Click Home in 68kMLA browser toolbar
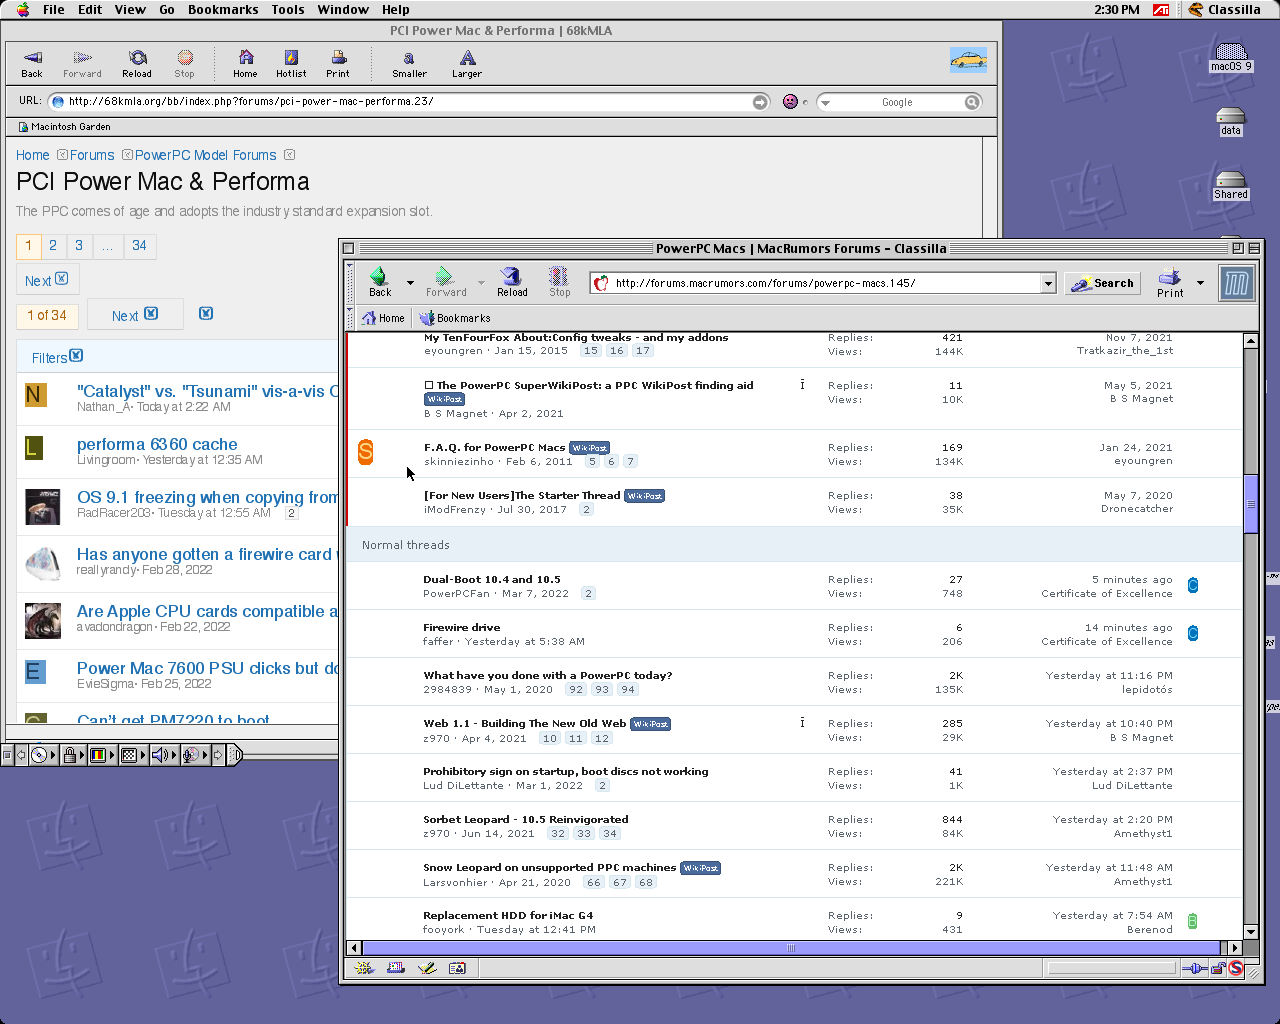The height and width of the screenshot is (1024, 1280). pyautogui.click(x=245, y=65)
